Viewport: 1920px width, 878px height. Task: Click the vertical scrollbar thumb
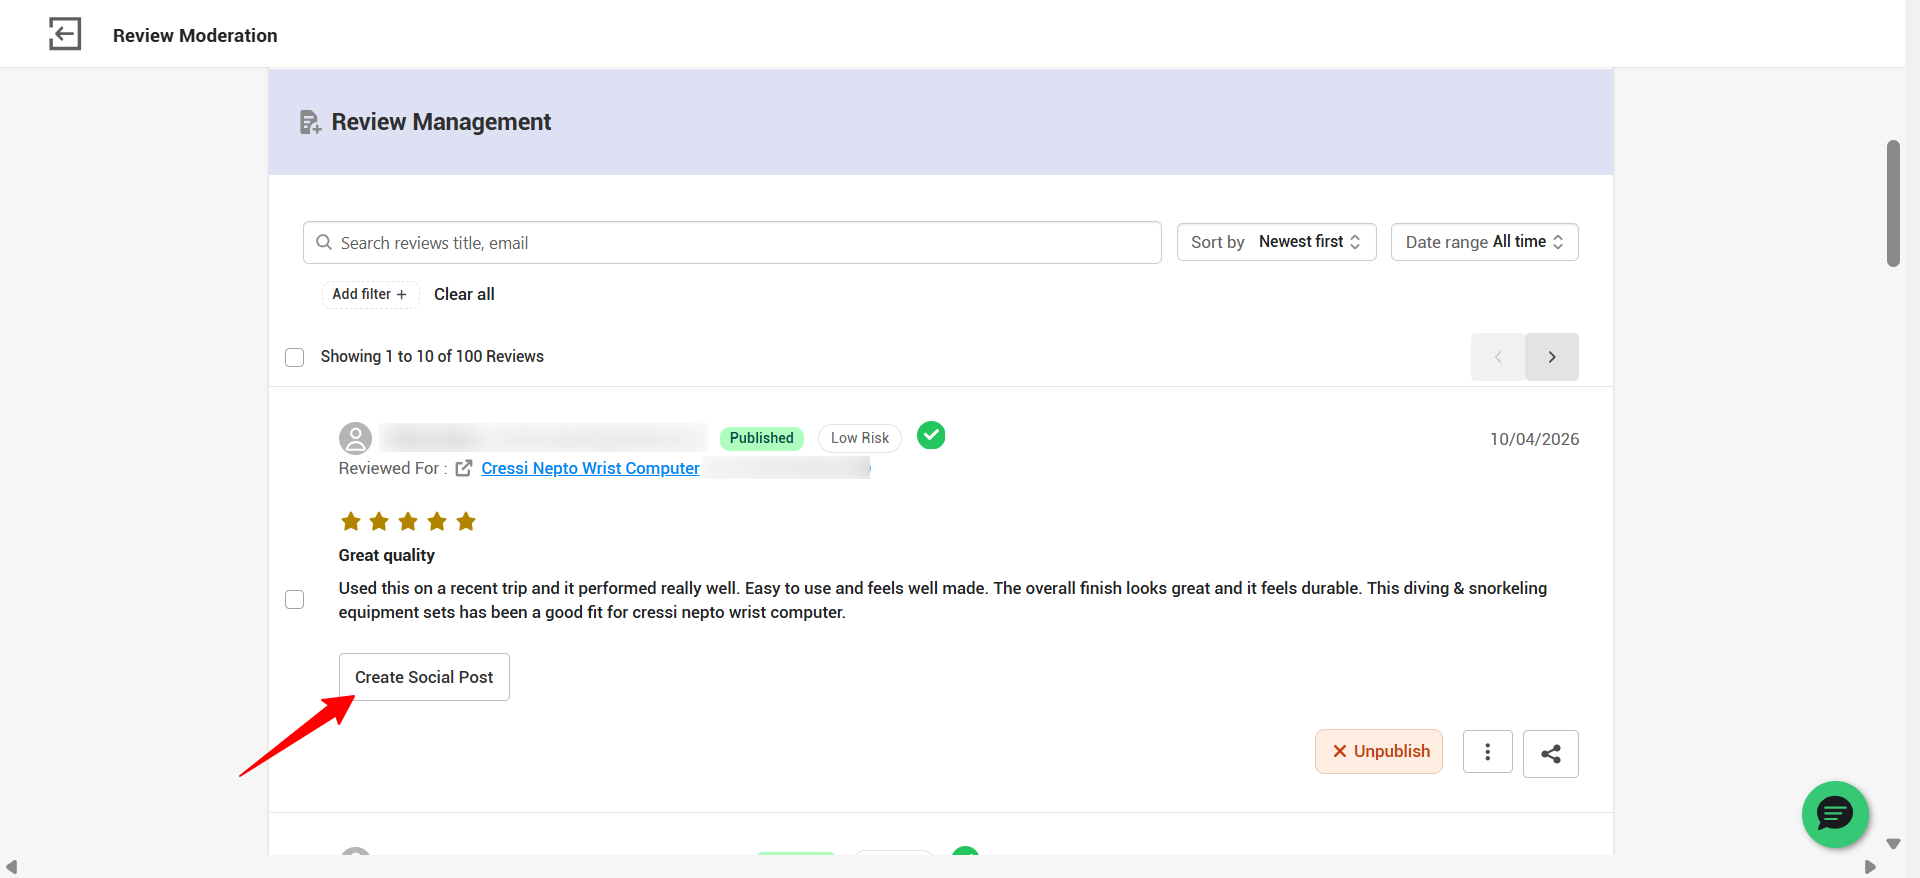click(x=1893, y=203)
